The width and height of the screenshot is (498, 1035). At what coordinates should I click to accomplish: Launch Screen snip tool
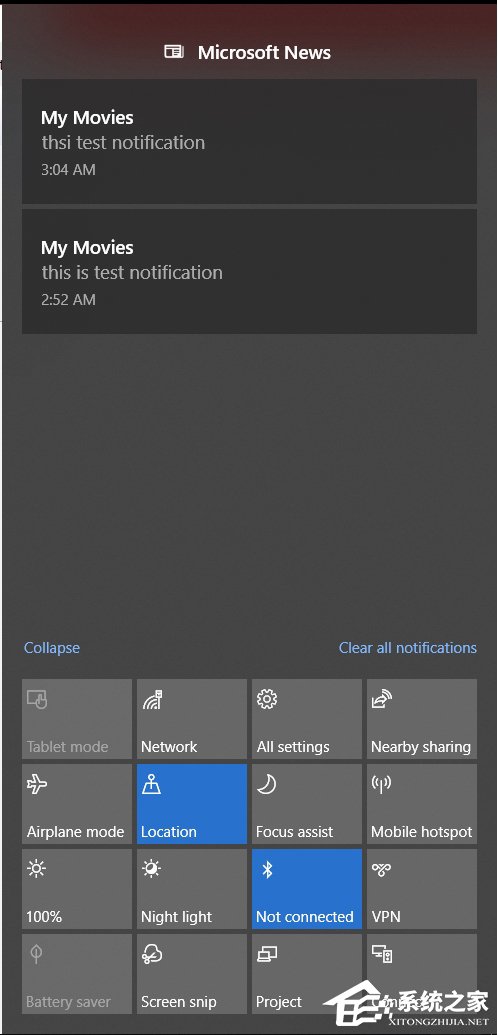click(192, 974)
